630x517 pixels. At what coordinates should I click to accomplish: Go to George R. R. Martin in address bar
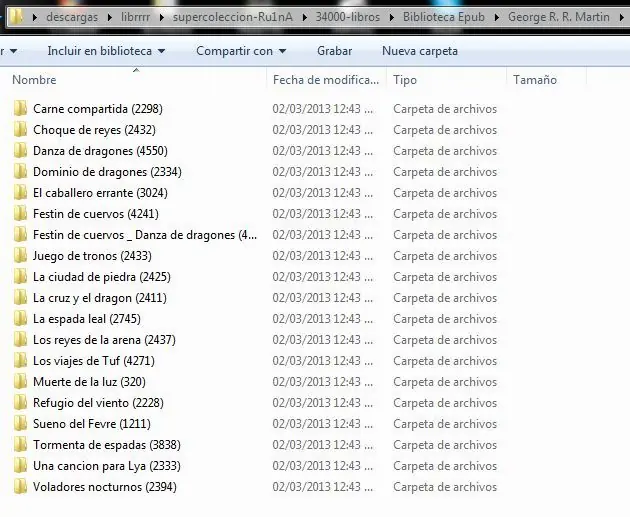tap(558, 17)
